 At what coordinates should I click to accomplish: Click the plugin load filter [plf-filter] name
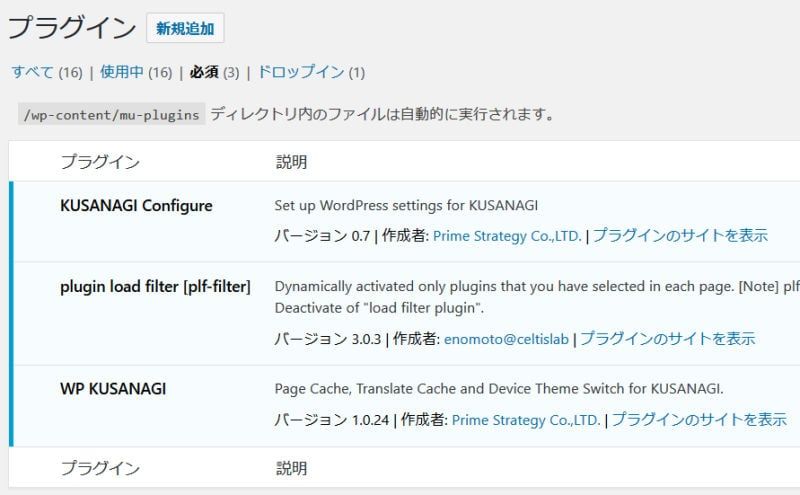click(155, 286)
